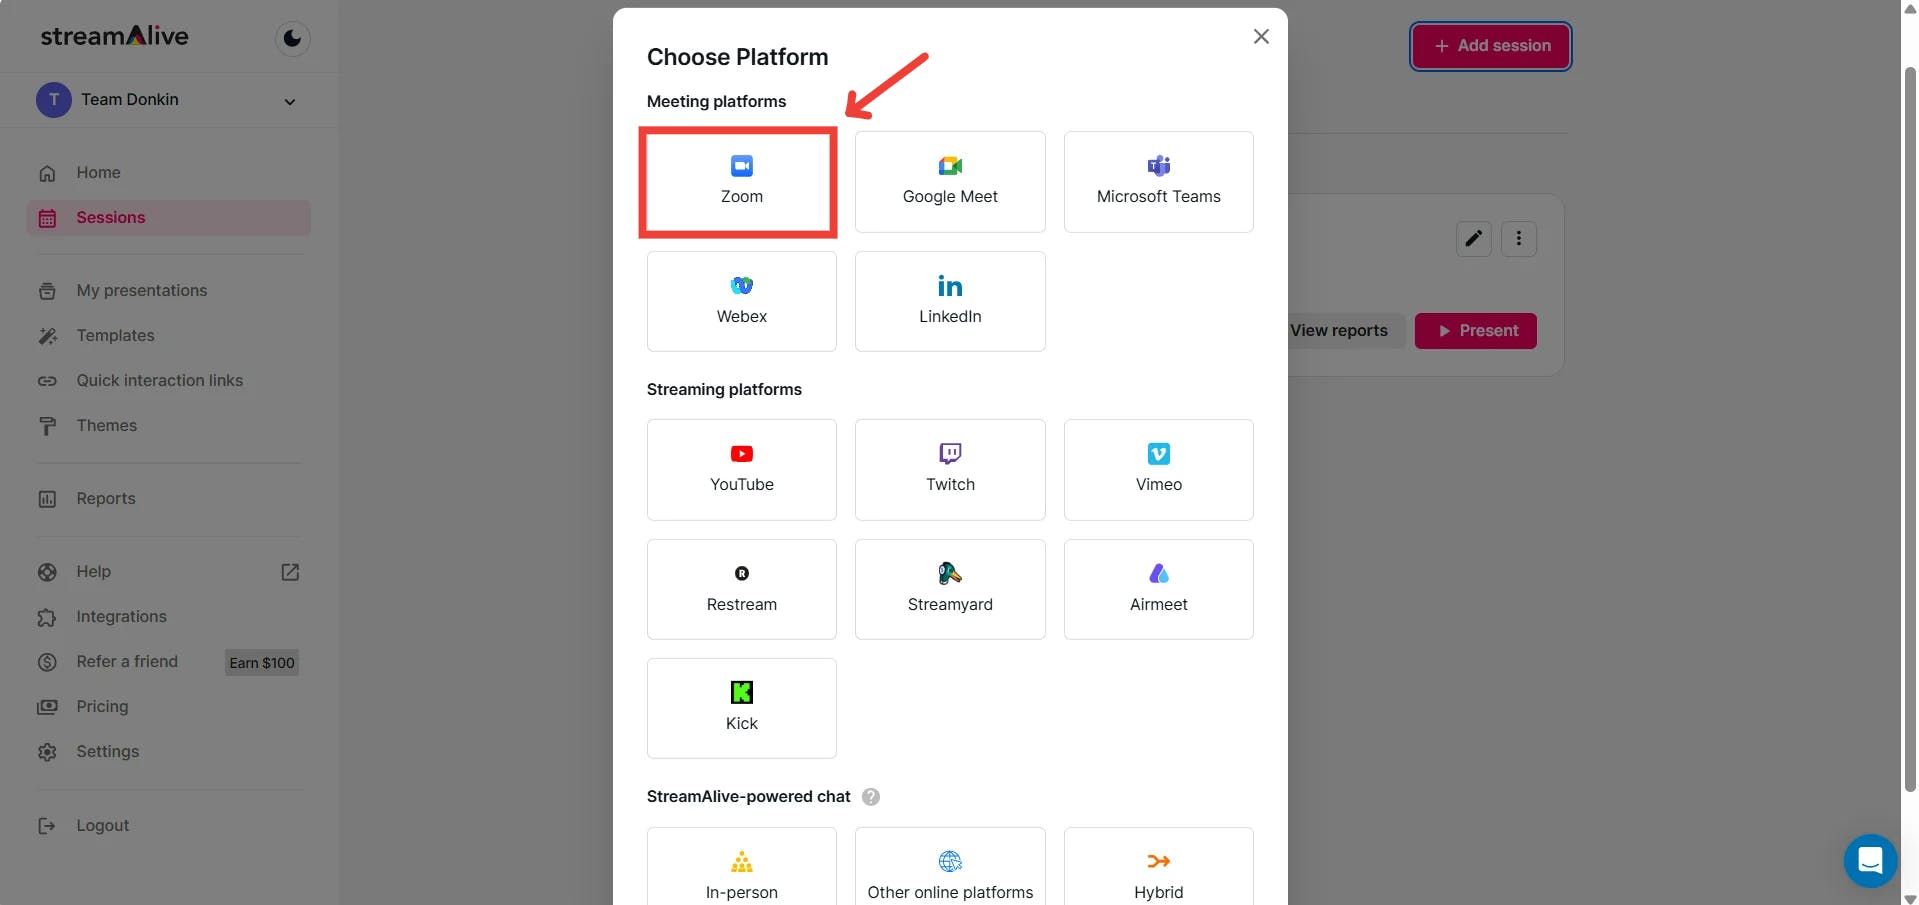Select the In-person chat option

pyautogui.click(x=741, y=867)
